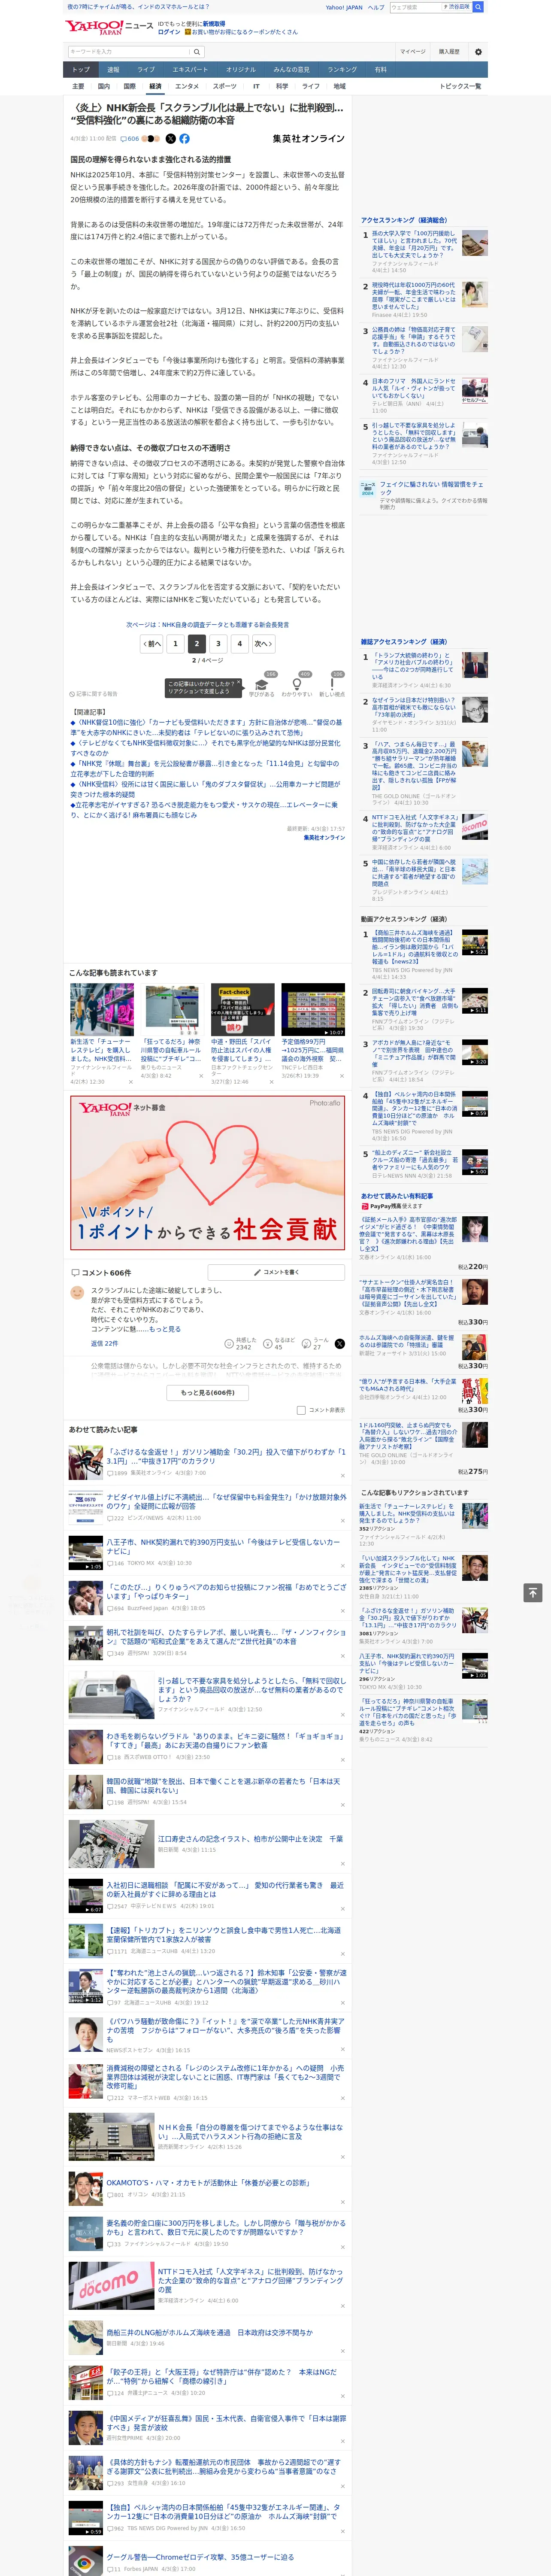The height and width of the screenshot is (2576, 551).
Task: Select the エキスパート navigation tab
Action: pyautogui.click(x=190, y=70)
